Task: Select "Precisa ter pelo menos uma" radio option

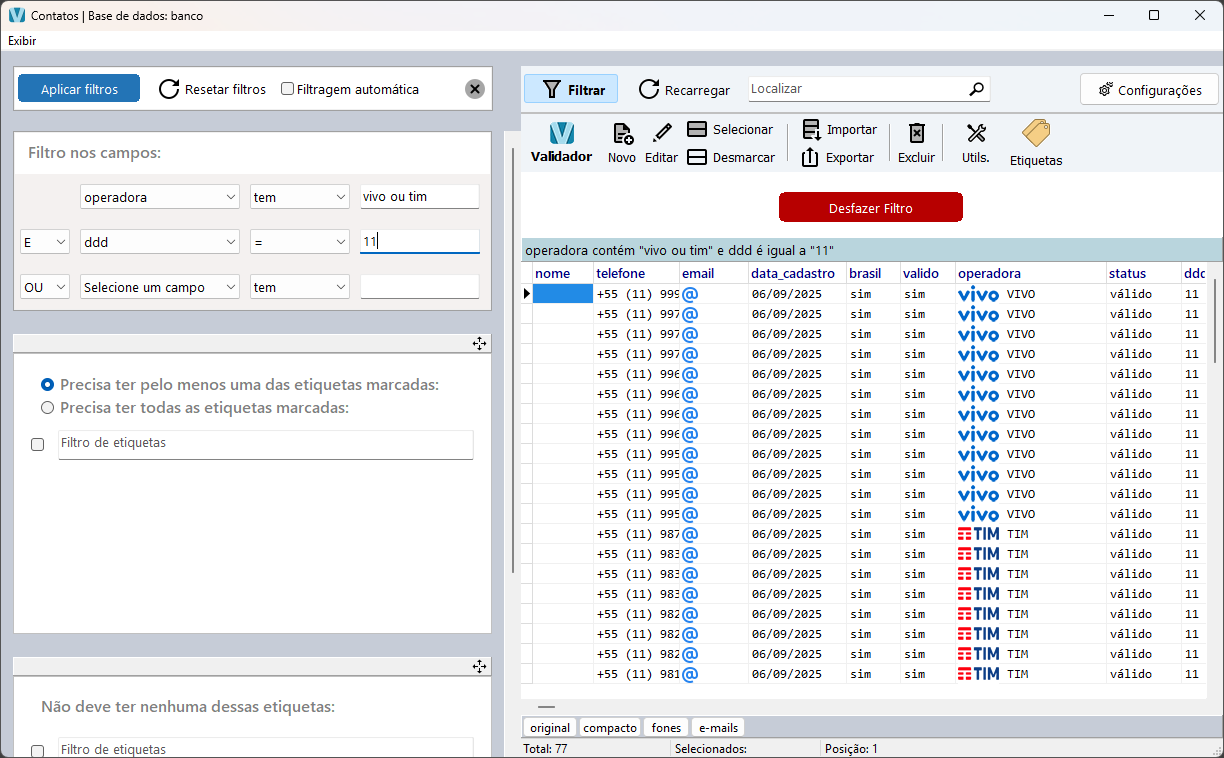Action: pos(47,384)
